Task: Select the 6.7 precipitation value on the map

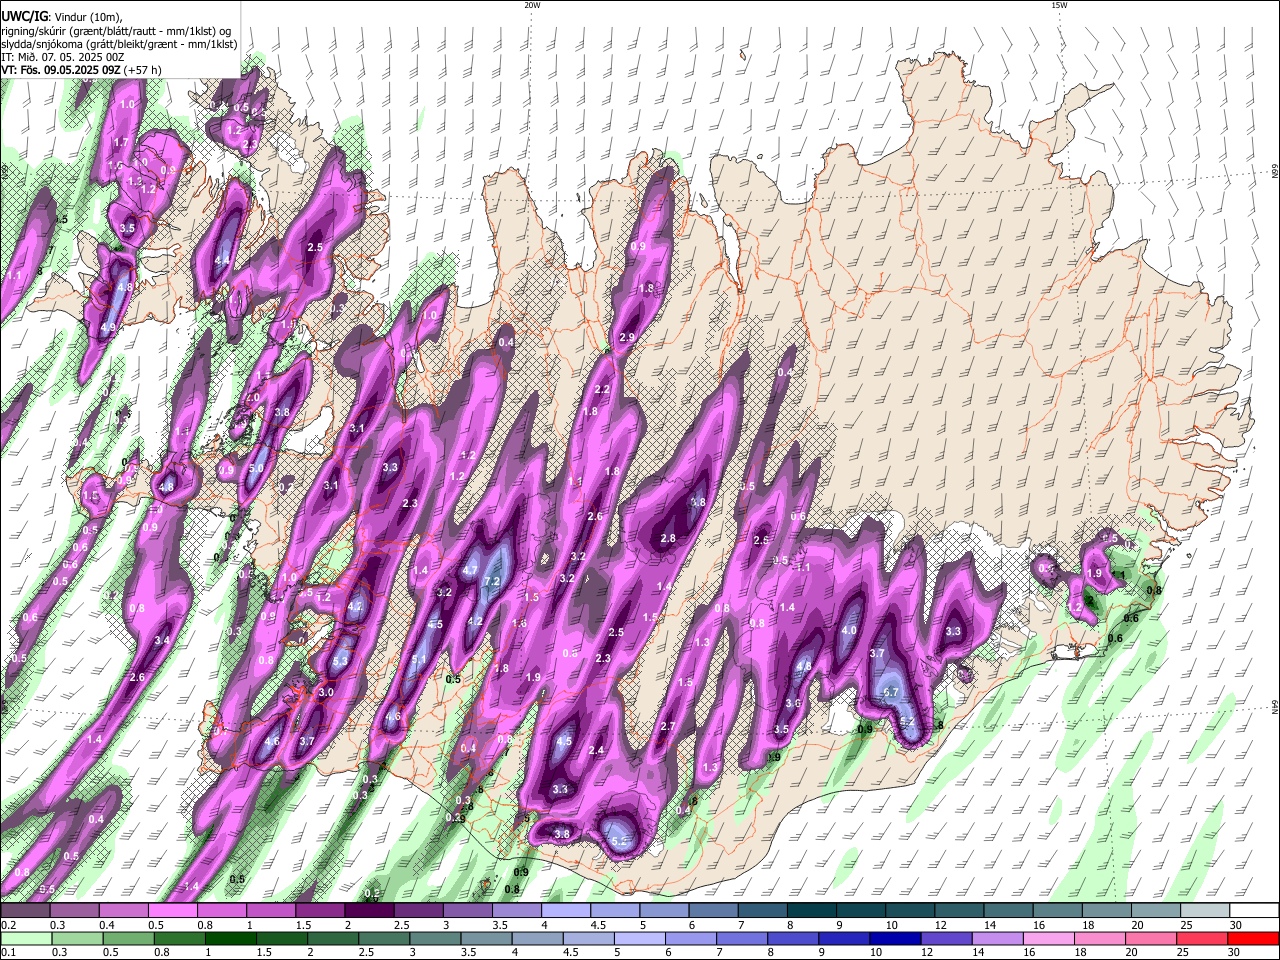Action: coord(892,692)
